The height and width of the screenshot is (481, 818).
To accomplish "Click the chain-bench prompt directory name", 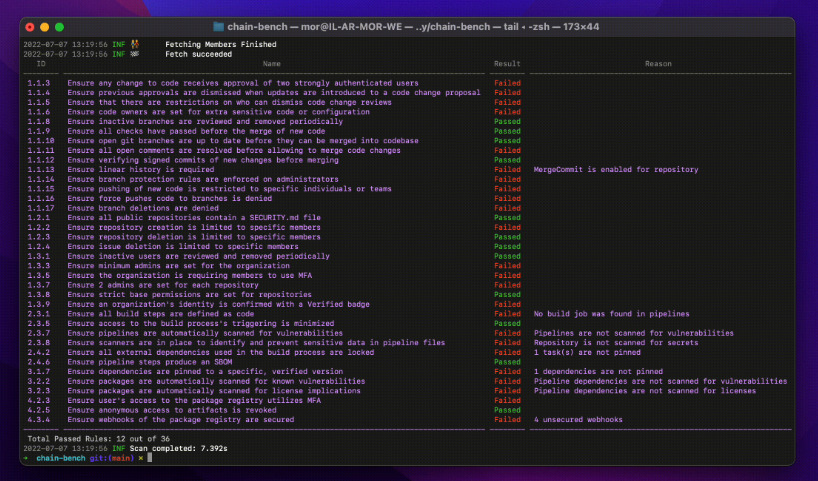I will click(x=61, y=458).
